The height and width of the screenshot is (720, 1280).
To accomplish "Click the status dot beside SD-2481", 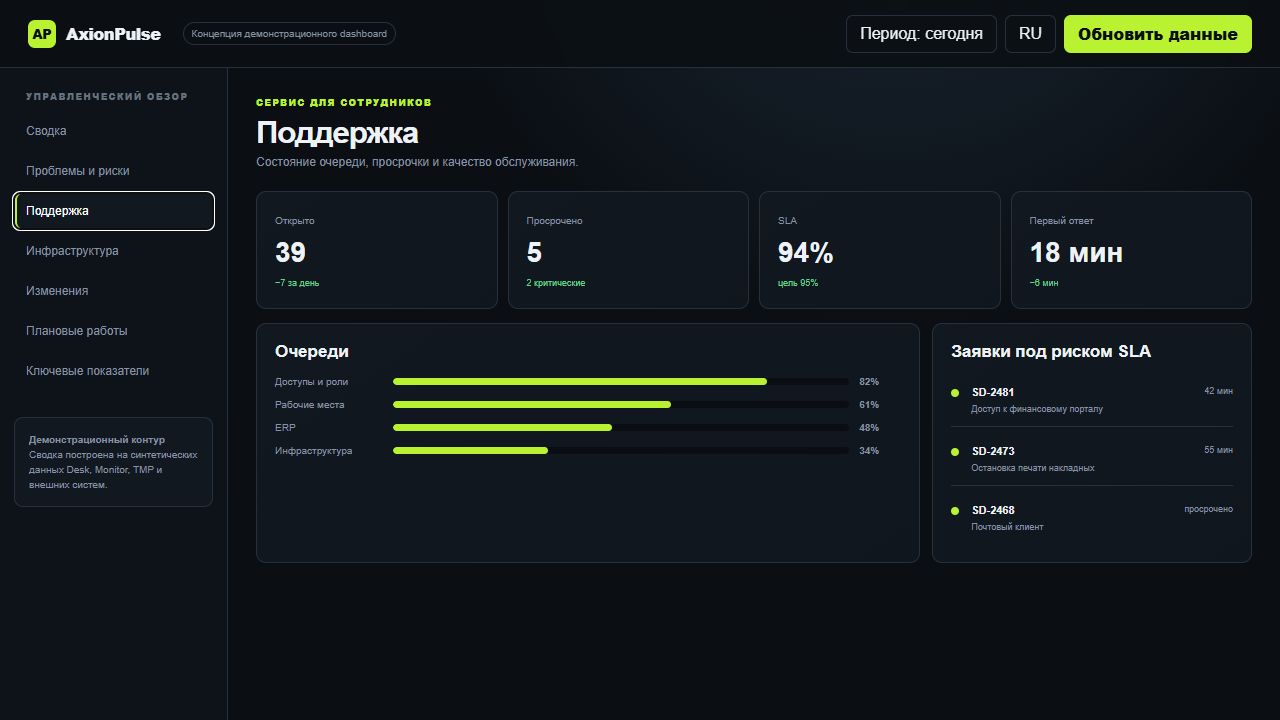I will click(955, 393).
